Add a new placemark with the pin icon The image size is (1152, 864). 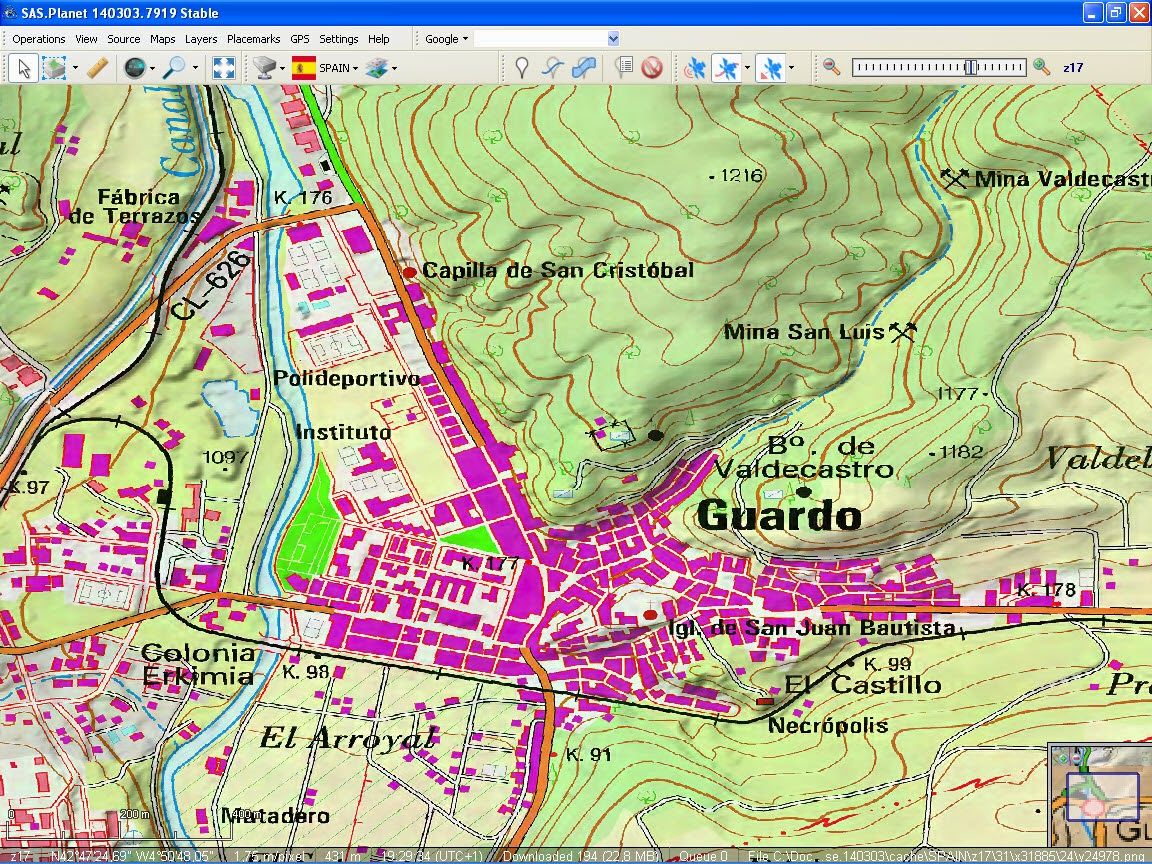point(522,68)
